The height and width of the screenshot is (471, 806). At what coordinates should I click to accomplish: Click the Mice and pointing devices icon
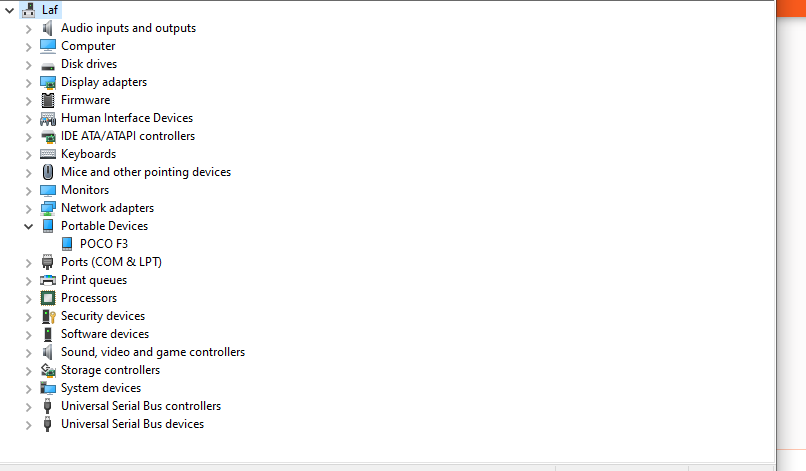tap(48, 172)
